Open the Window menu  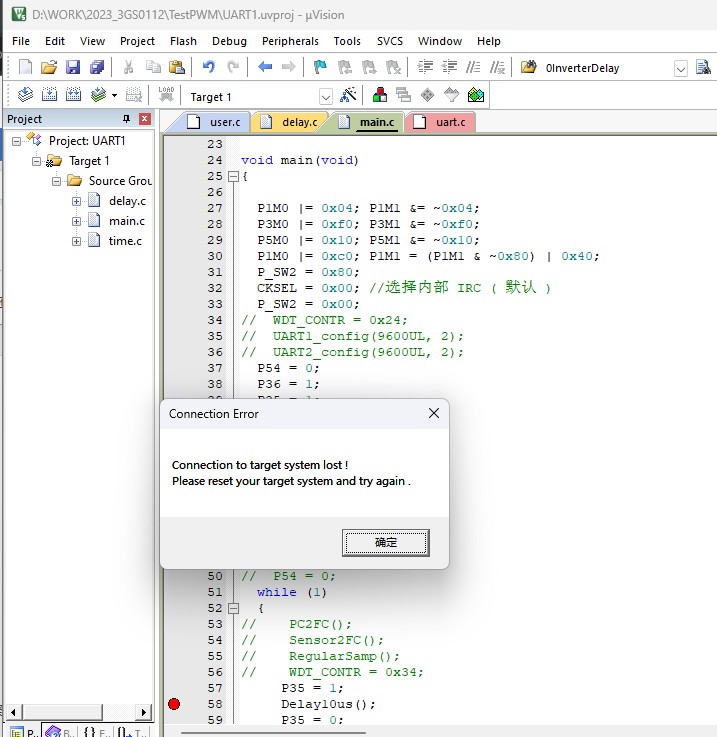pos(440,41)
